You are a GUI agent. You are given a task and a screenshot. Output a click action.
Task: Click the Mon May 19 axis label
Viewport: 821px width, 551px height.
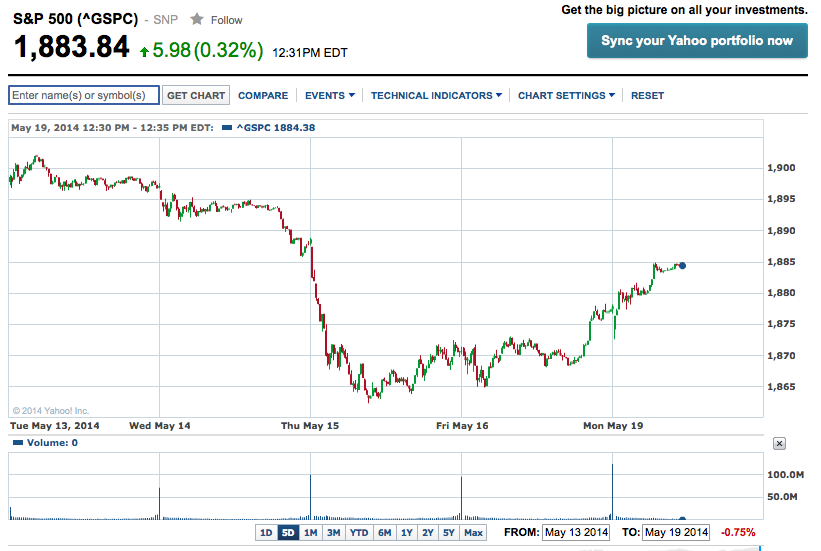pyautogui.click(x=613, y=425)
